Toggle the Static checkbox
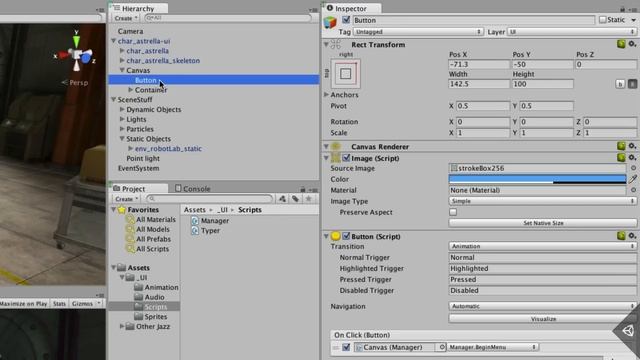 pos(602,20)
